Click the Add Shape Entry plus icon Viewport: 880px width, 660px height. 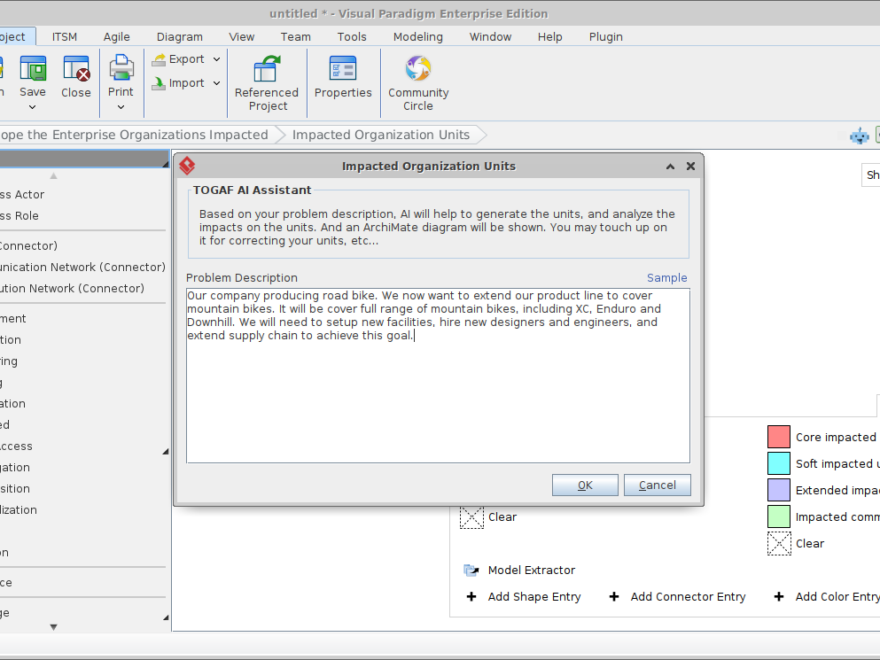click(472, 597)
